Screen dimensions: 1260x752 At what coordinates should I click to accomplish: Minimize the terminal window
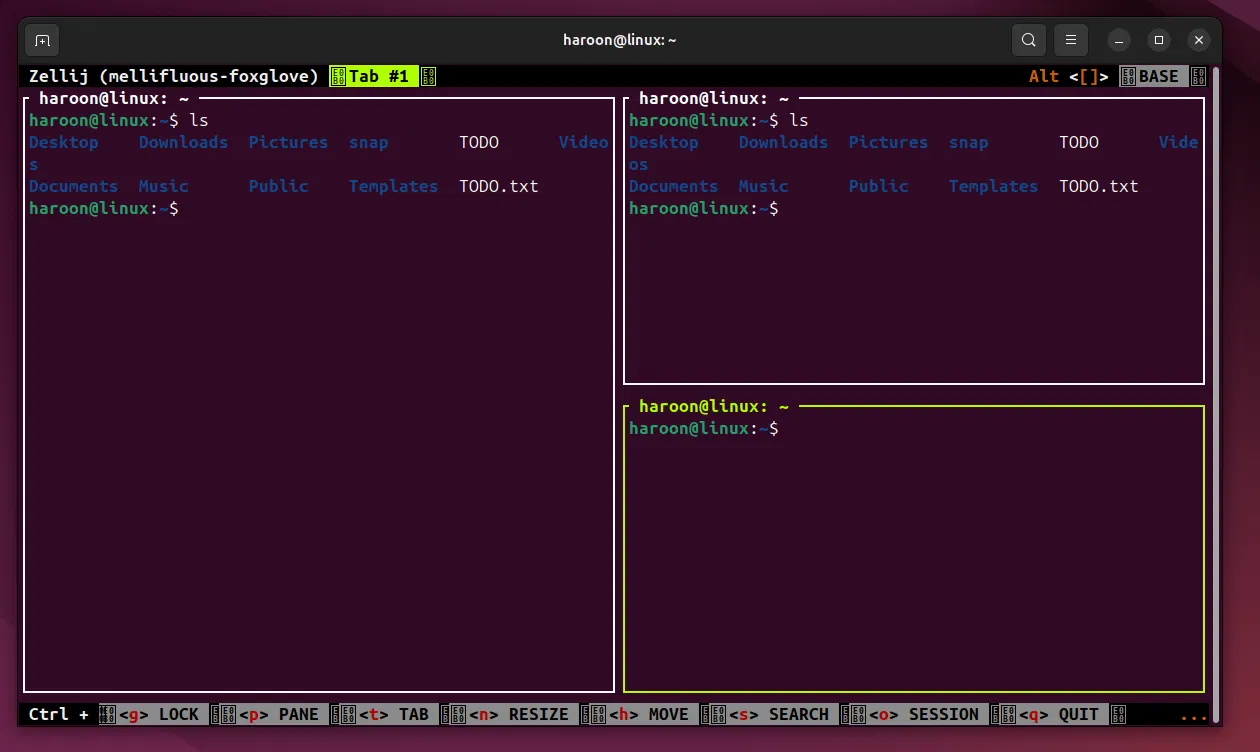point(1119,40)
